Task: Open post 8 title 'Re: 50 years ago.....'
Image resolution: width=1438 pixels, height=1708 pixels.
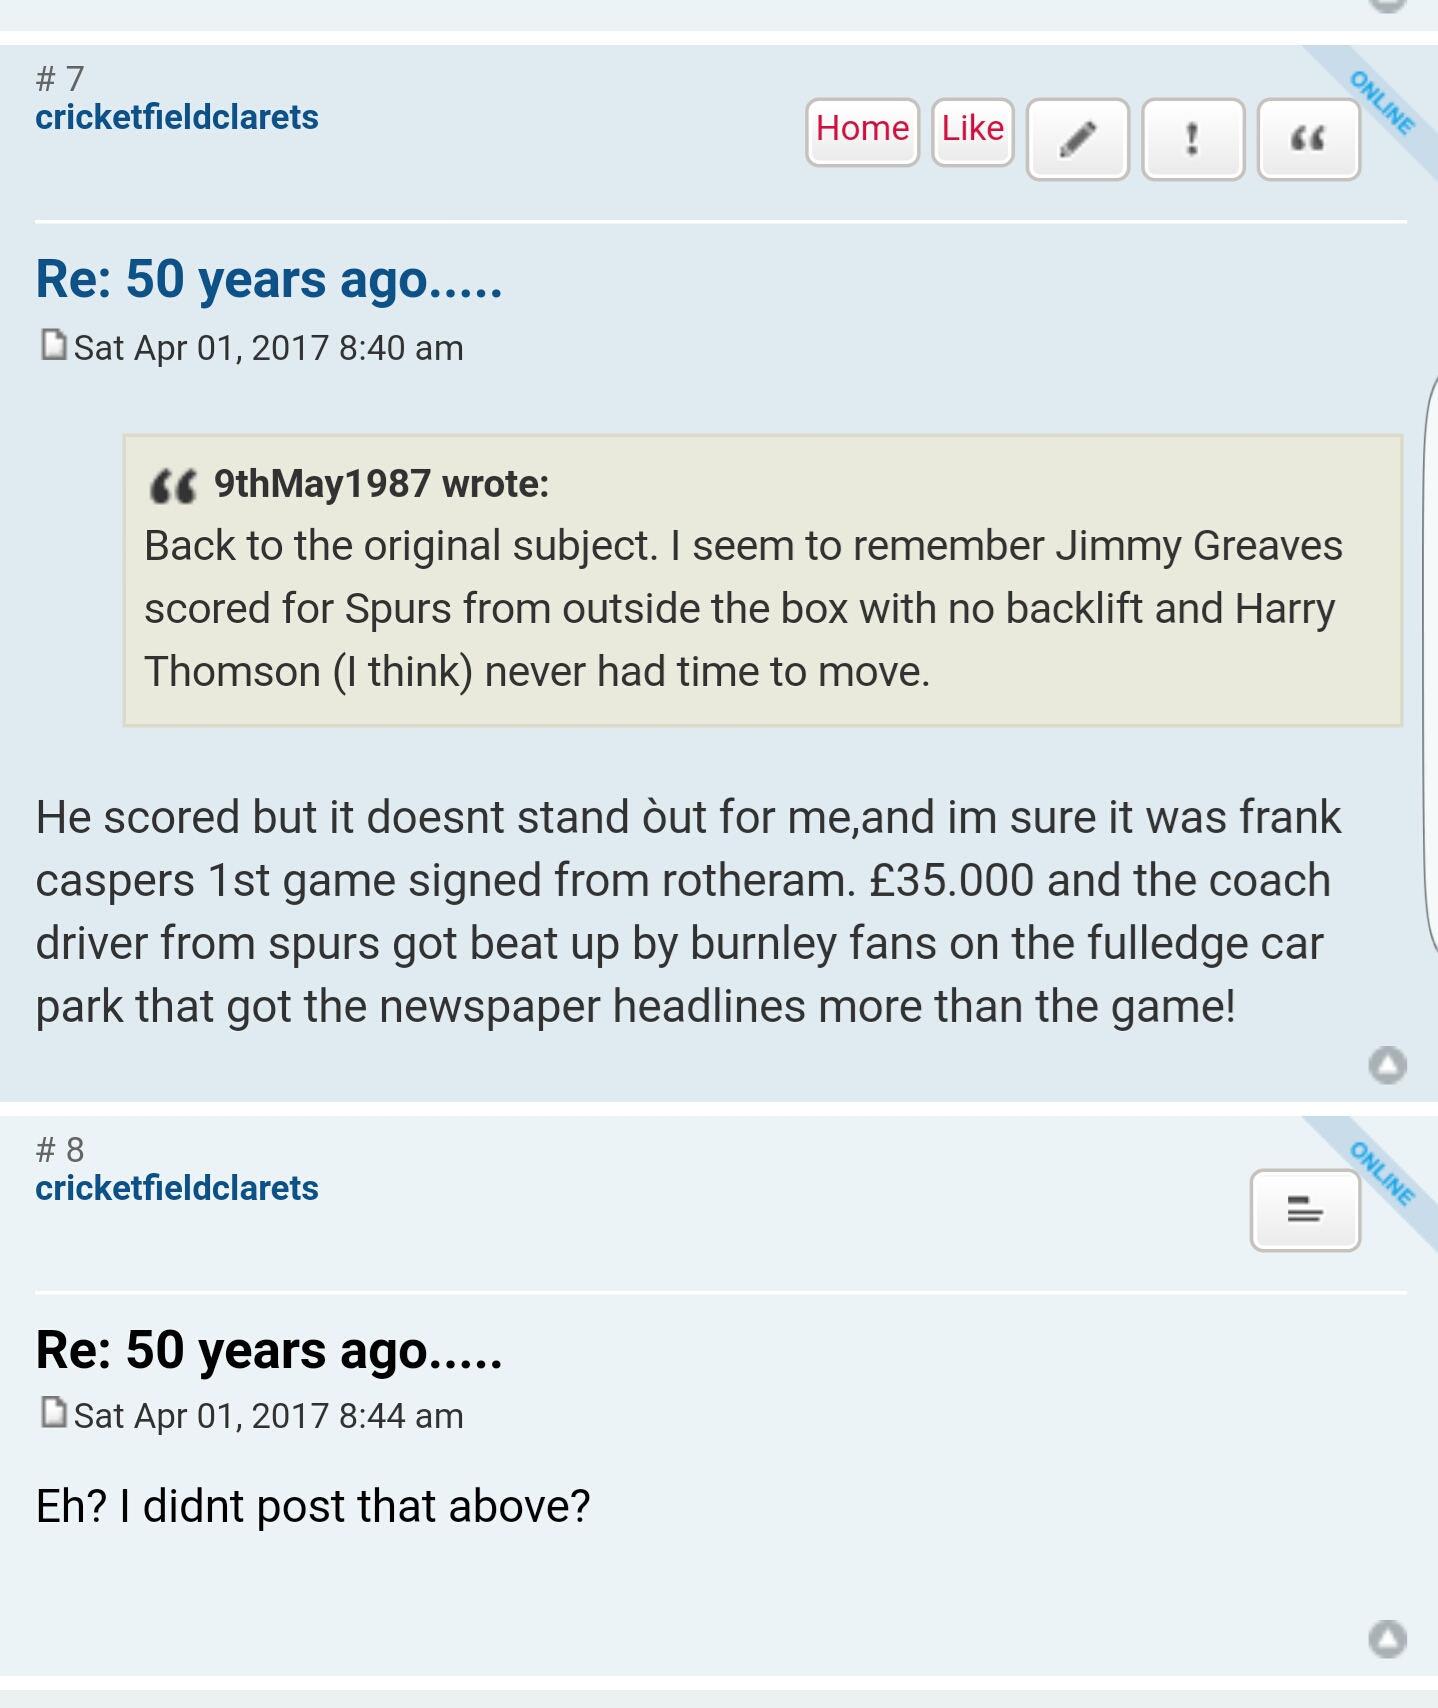Action: pos(269,1350)
